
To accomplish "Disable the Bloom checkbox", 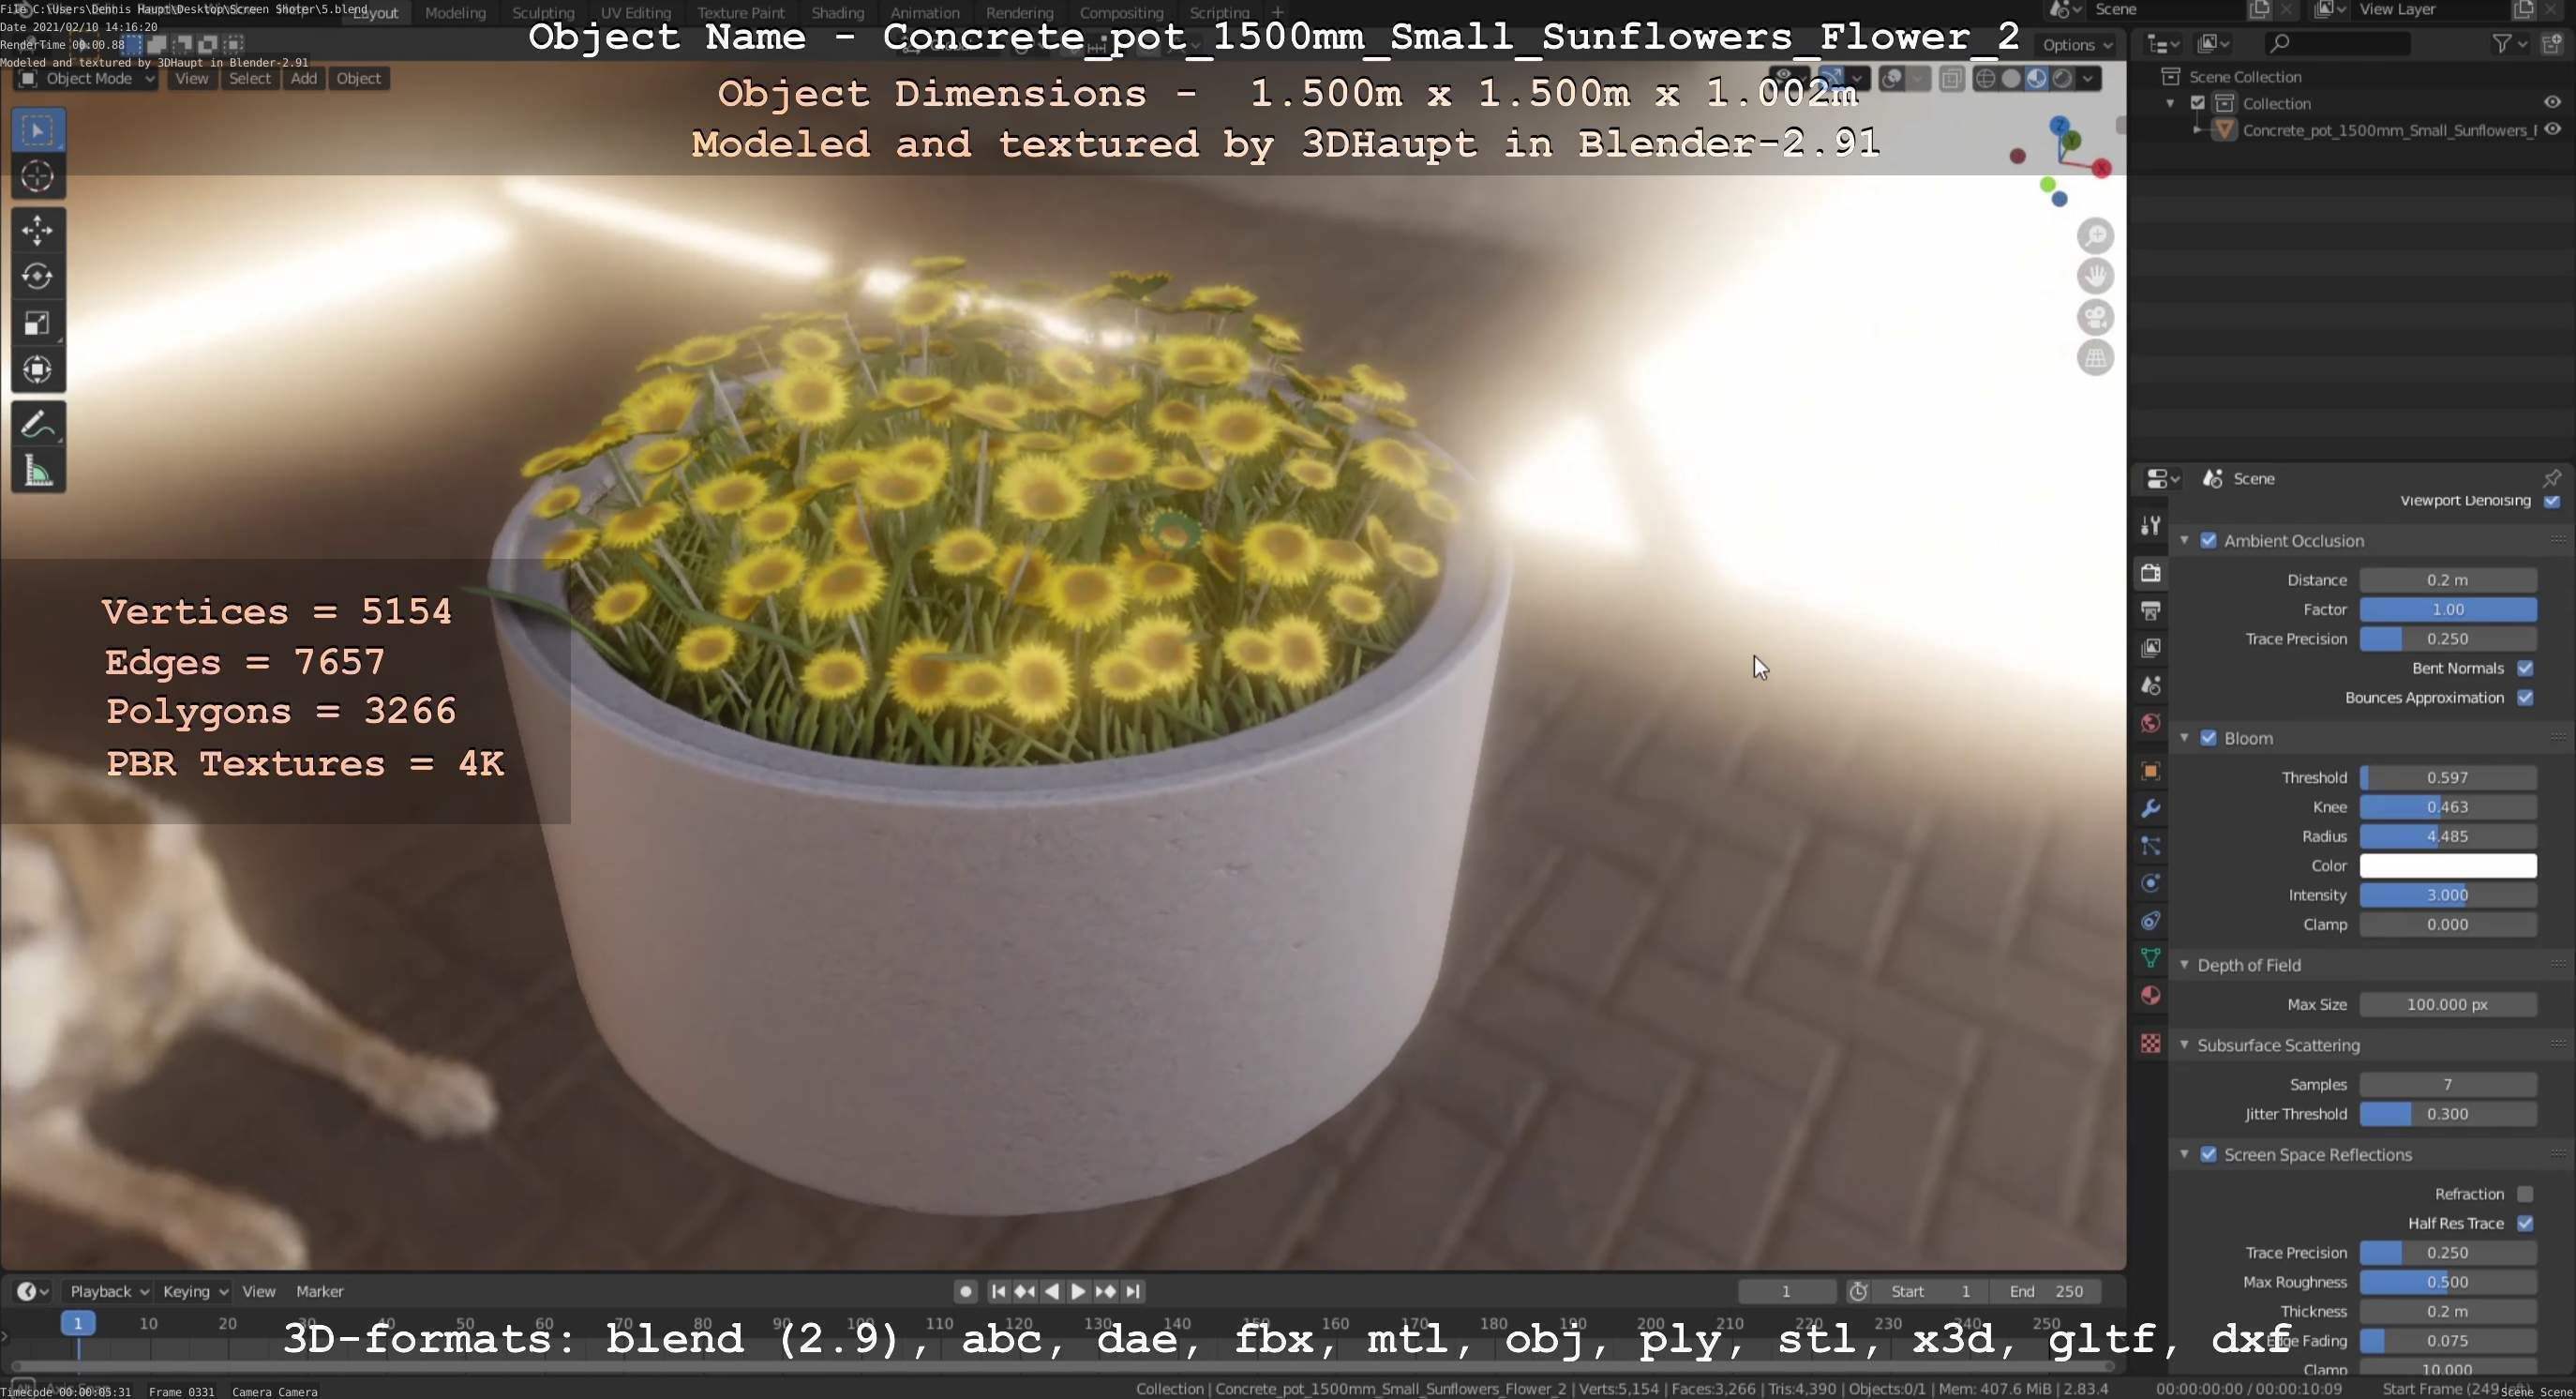I will tap(2208, 738).
